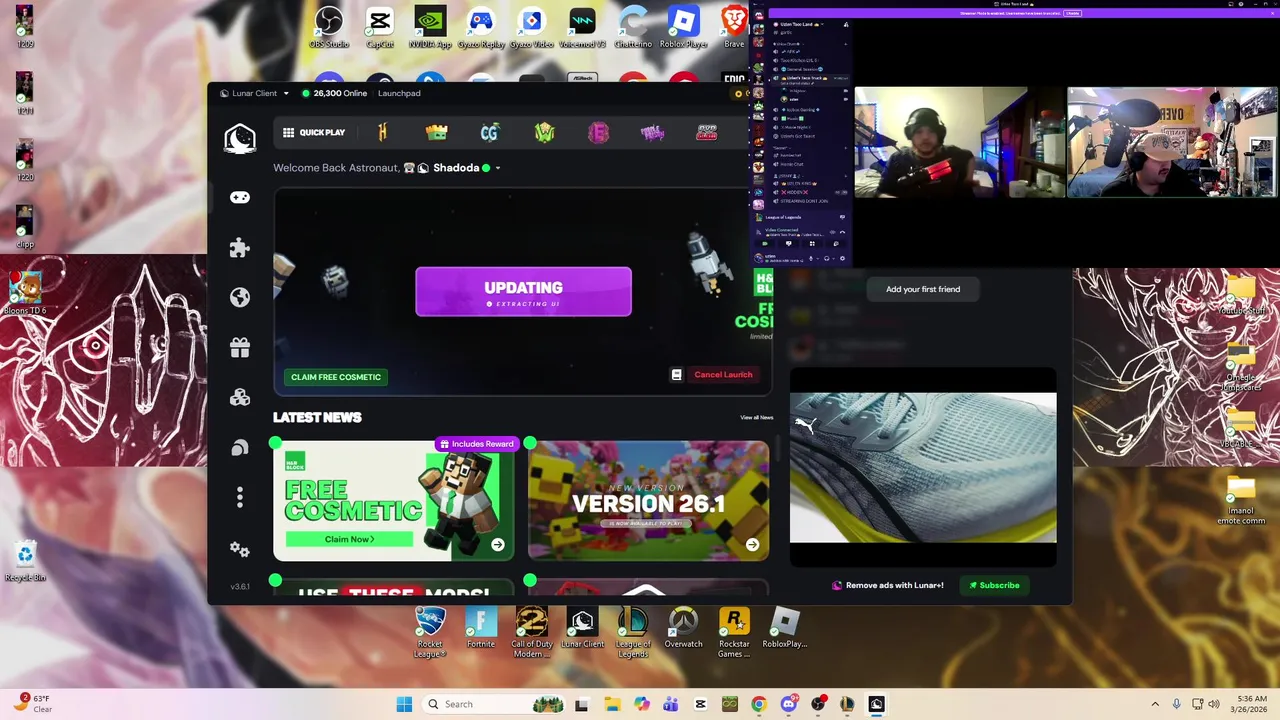The image size is (1280, 720).
Task: Open Google Chrome from taskbar
Action: pyautogui.click(x=759, y=704)
